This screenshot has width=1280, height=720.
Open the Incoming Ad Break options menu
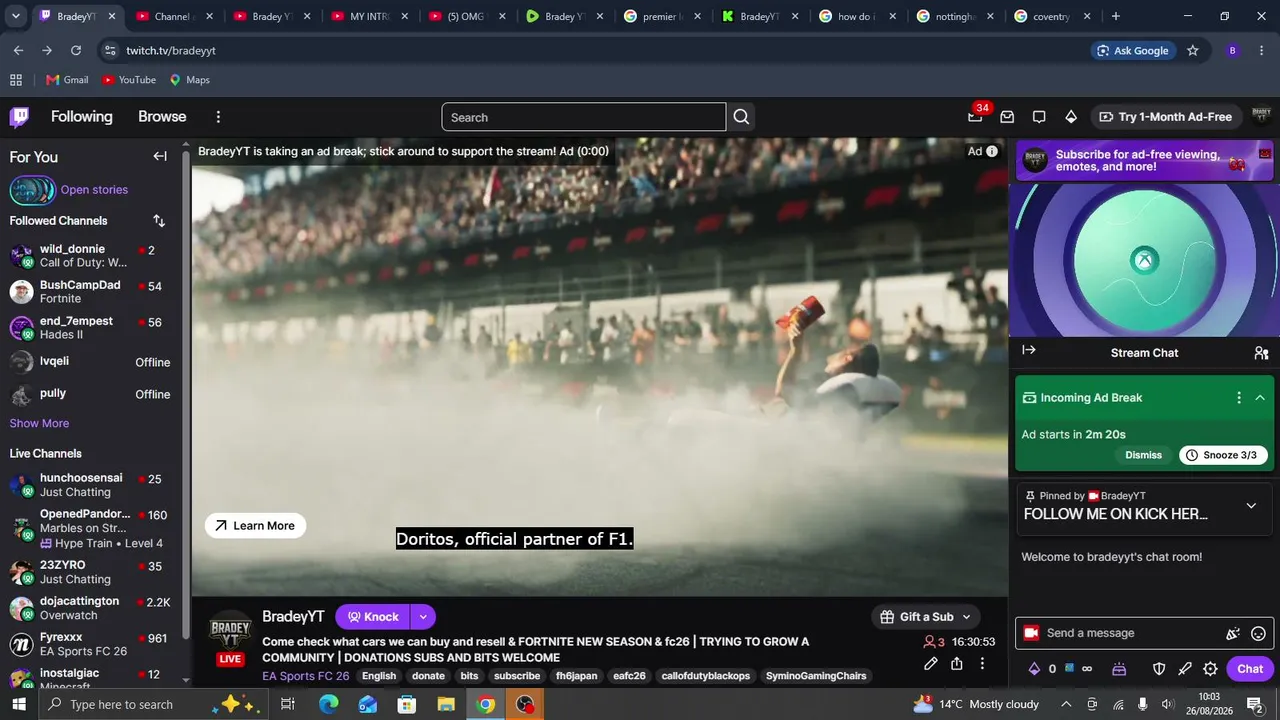1239,398
